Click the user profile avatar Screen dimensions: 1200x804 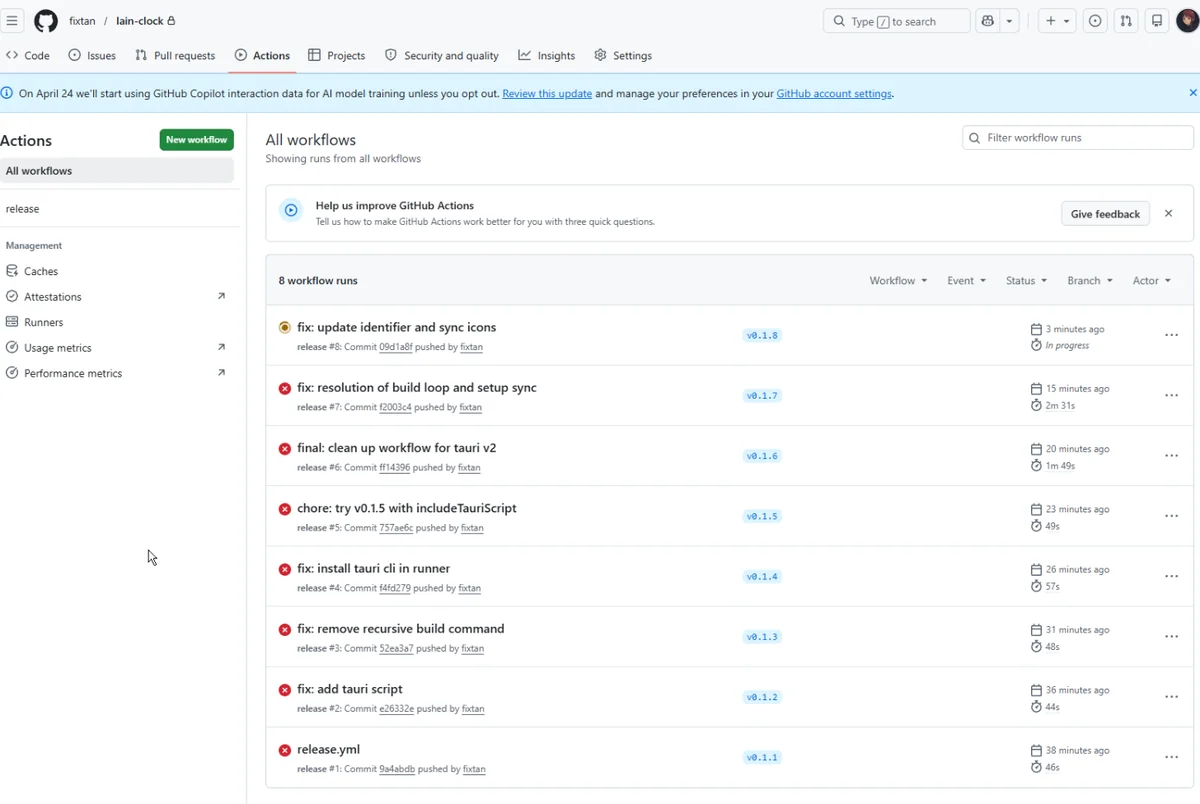tap(1187, 21)
